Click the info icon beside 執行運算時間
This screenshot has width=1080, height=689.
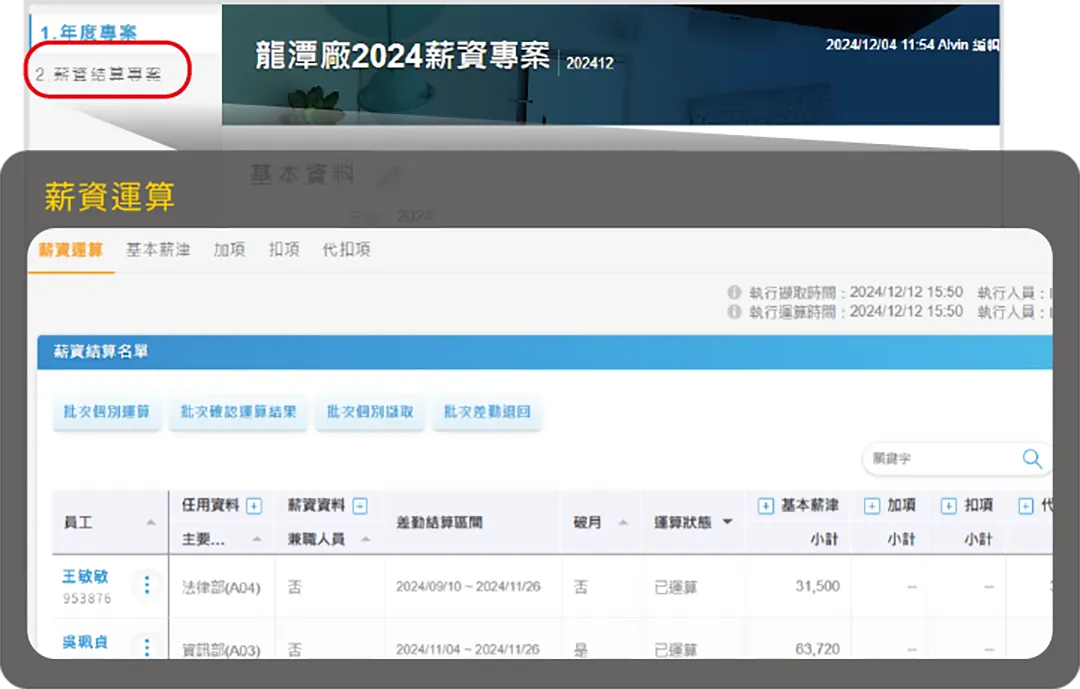pos(733,310)
